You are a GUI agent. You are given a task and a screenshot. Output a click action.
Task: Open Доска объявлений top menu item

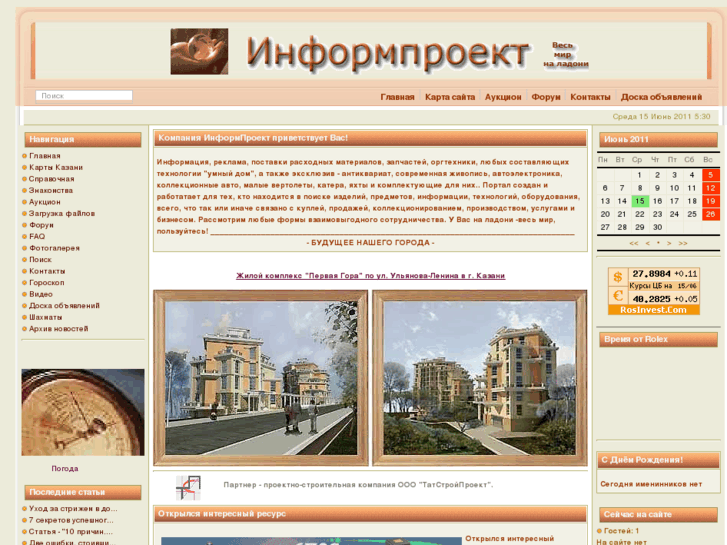(x=661, y=97)
